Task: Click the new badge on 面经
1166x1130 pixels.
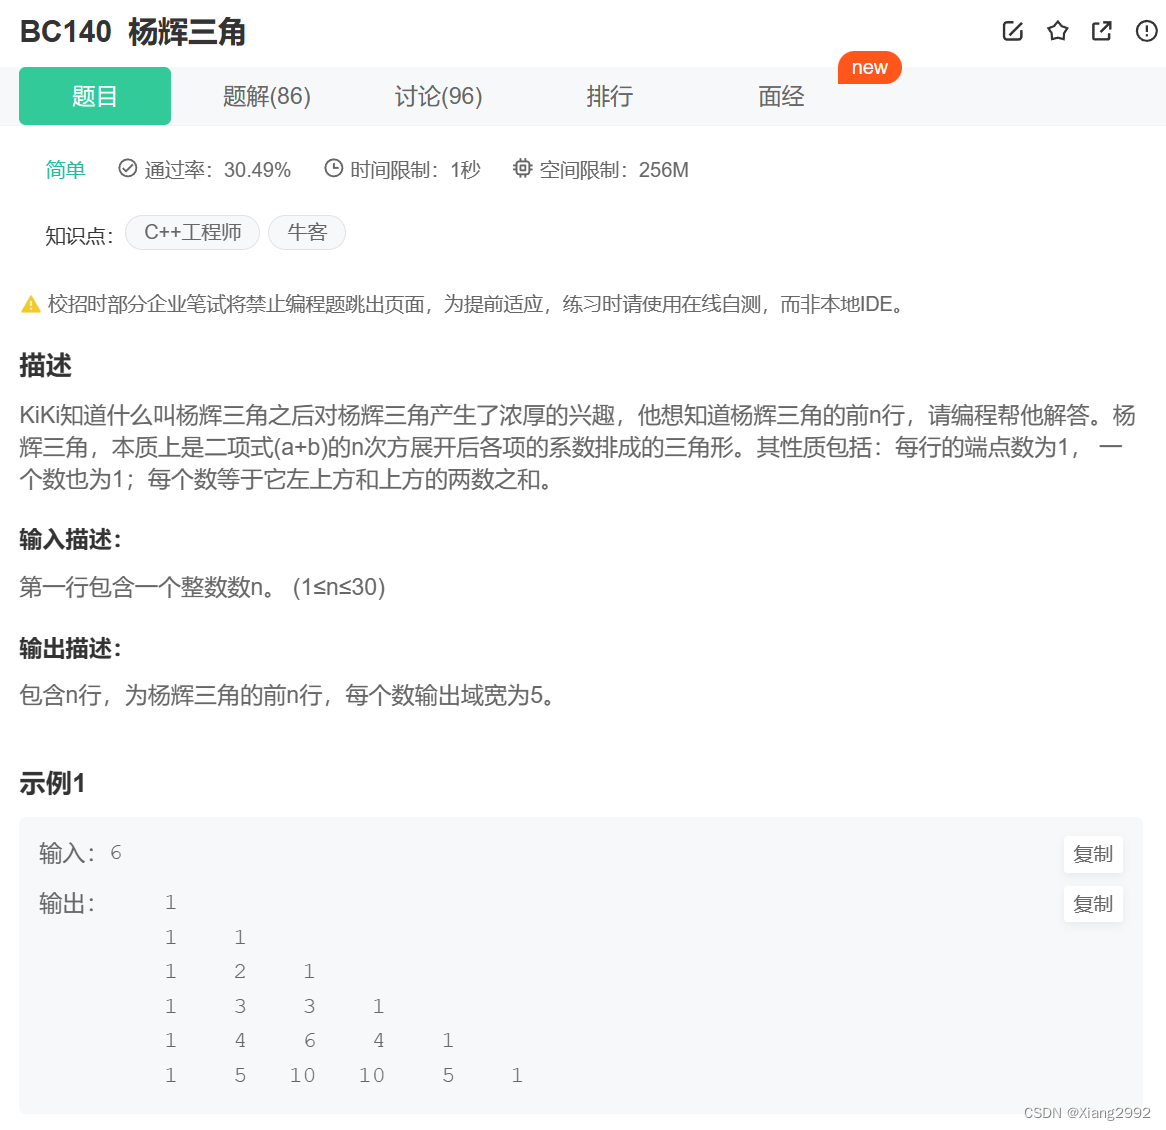Action: (x=869, y=67)
